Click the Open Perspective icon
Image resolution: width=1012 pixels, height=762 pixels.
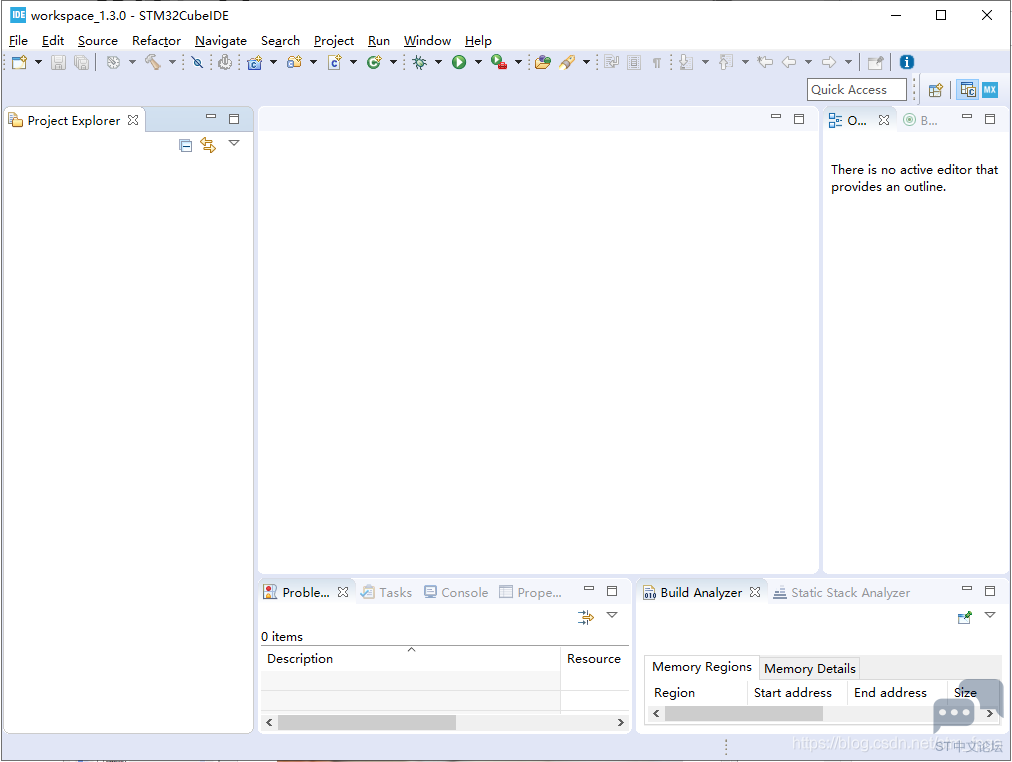936,90
